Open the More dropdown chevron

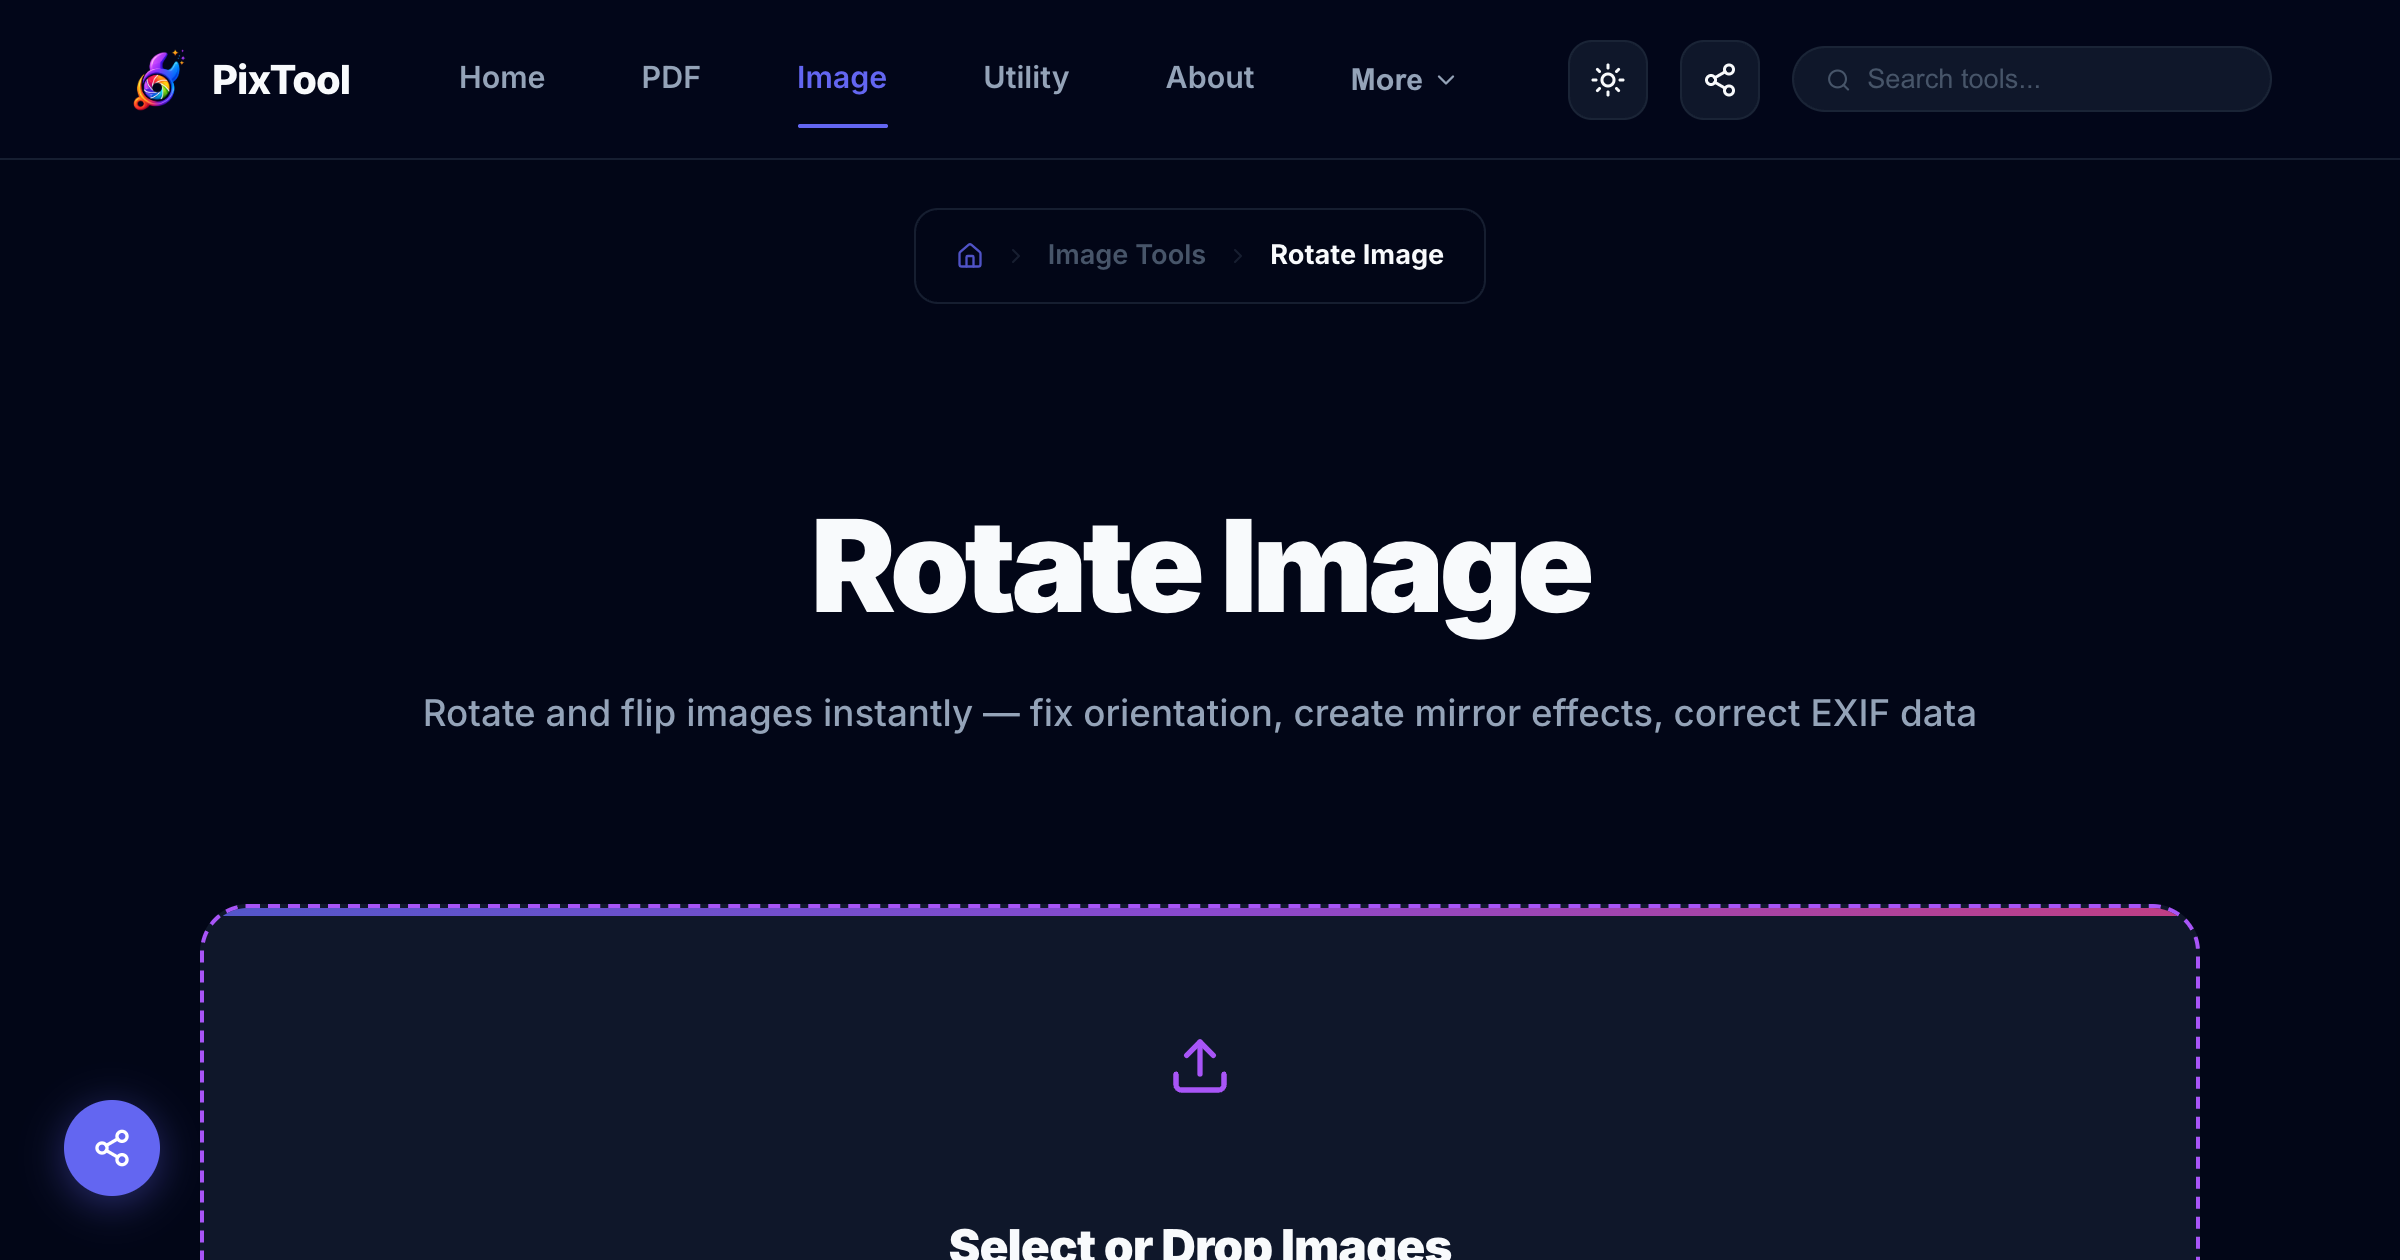pos(1447,80)
